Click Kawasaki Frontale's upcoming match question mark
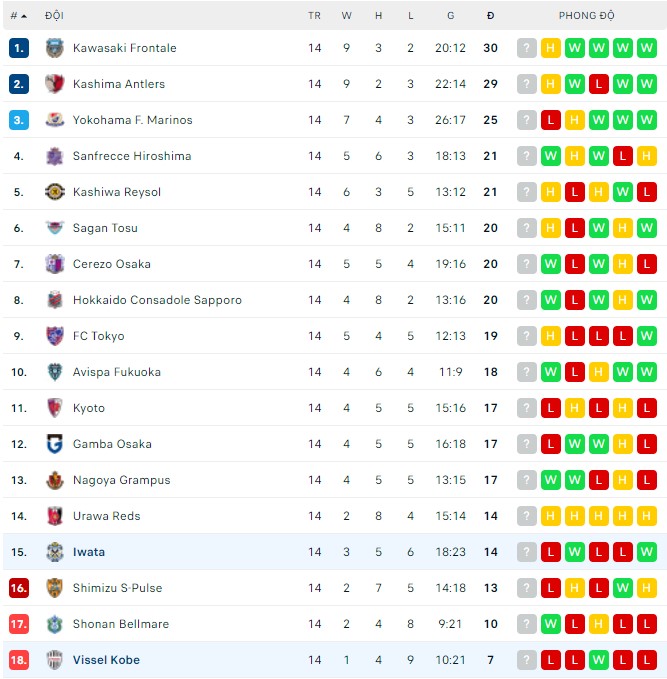The image size is (667, 679). coord(527,48)
